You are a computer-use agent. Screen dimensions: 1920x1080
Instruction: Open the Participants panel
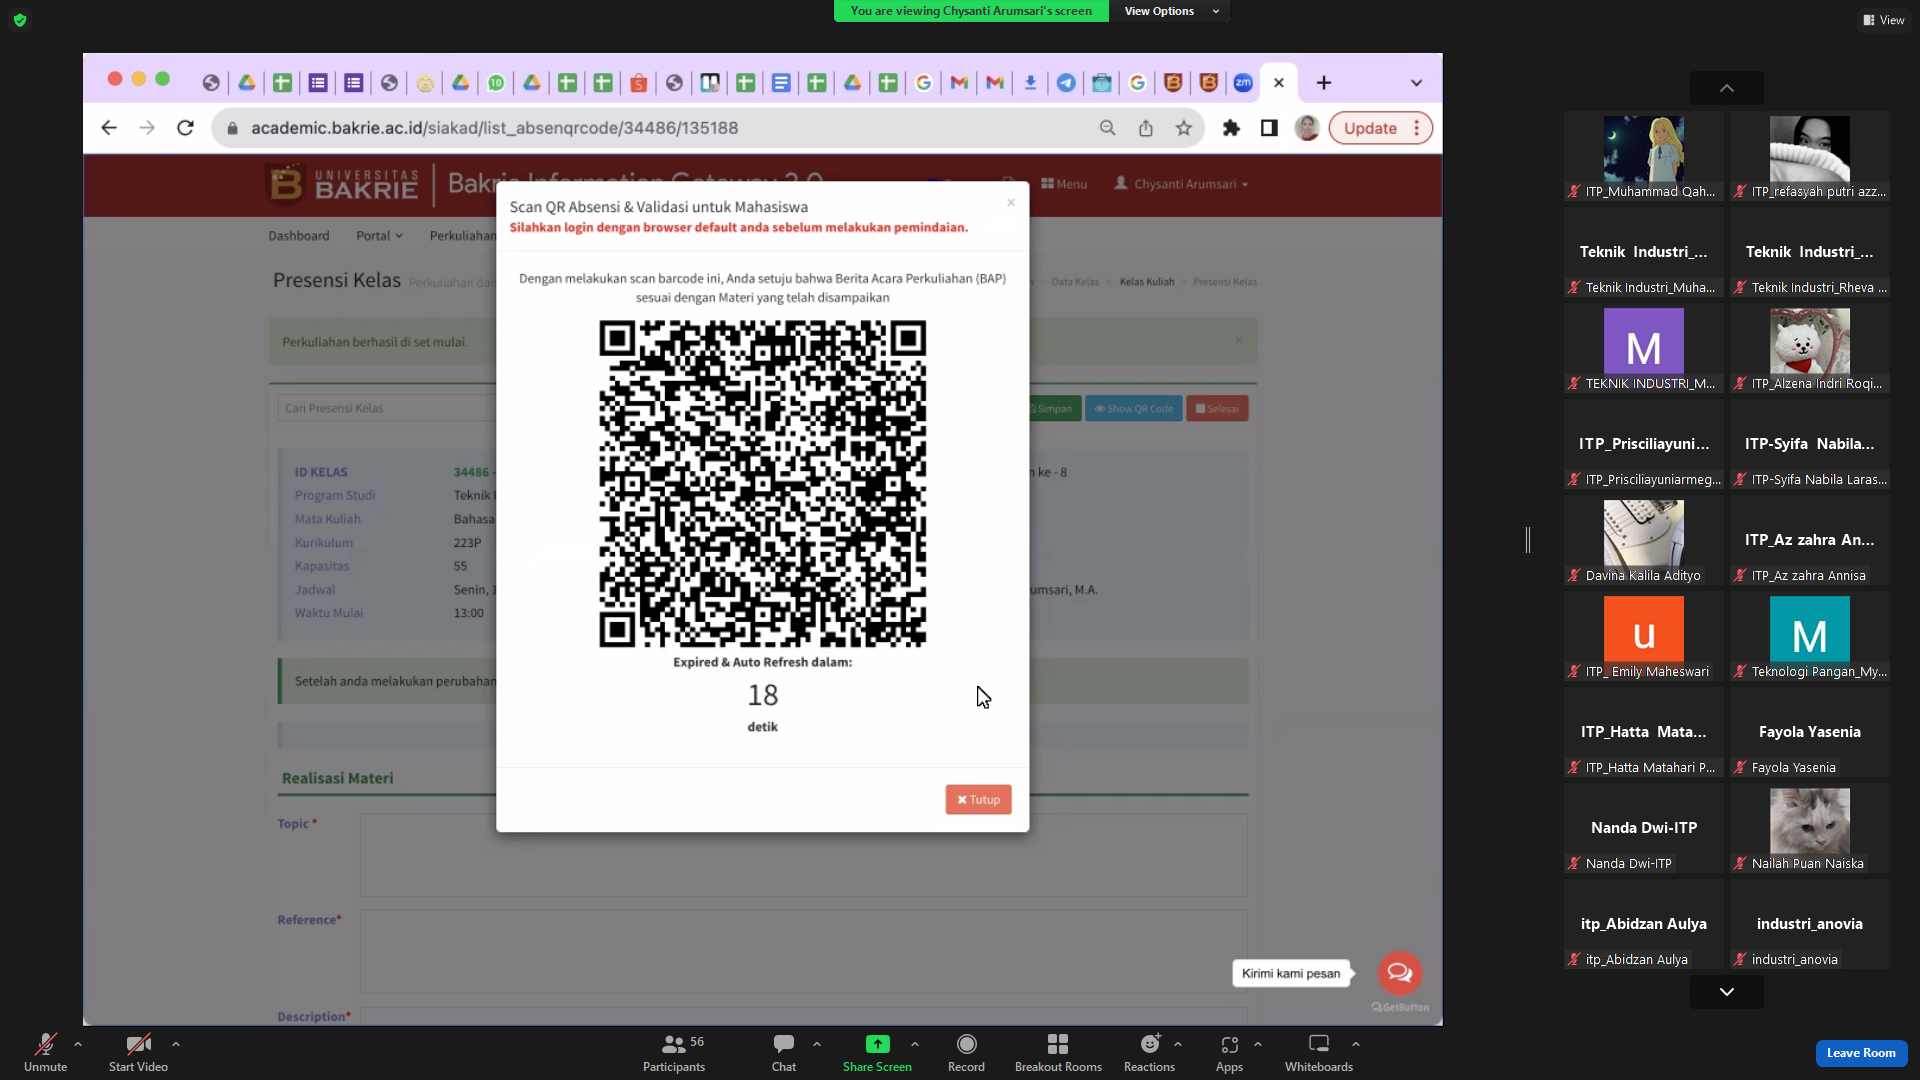[x=674, y=1052]
